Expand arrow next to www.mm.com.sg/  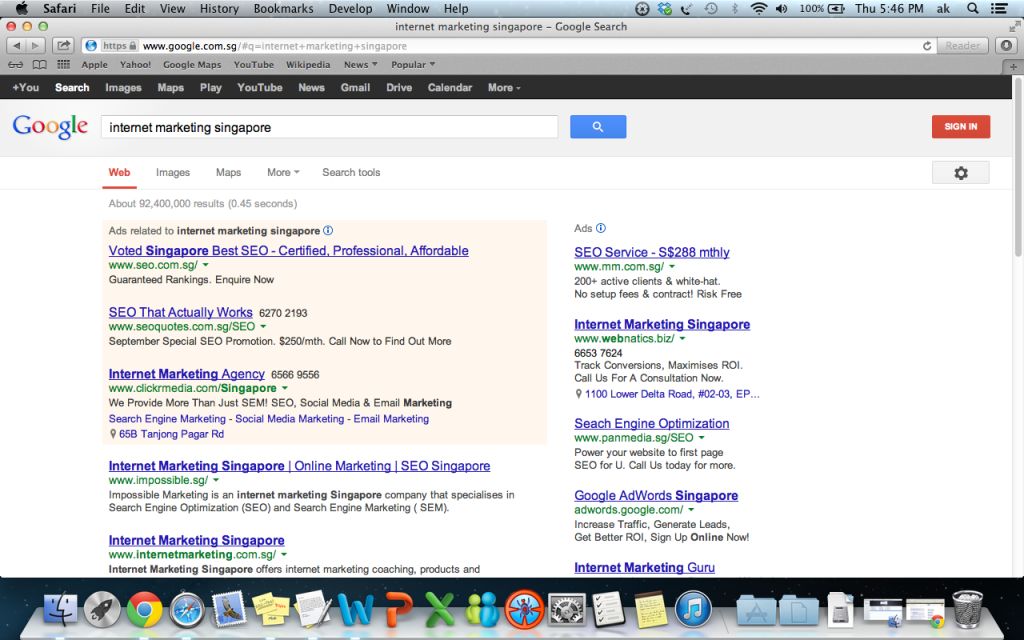(672, 266)
